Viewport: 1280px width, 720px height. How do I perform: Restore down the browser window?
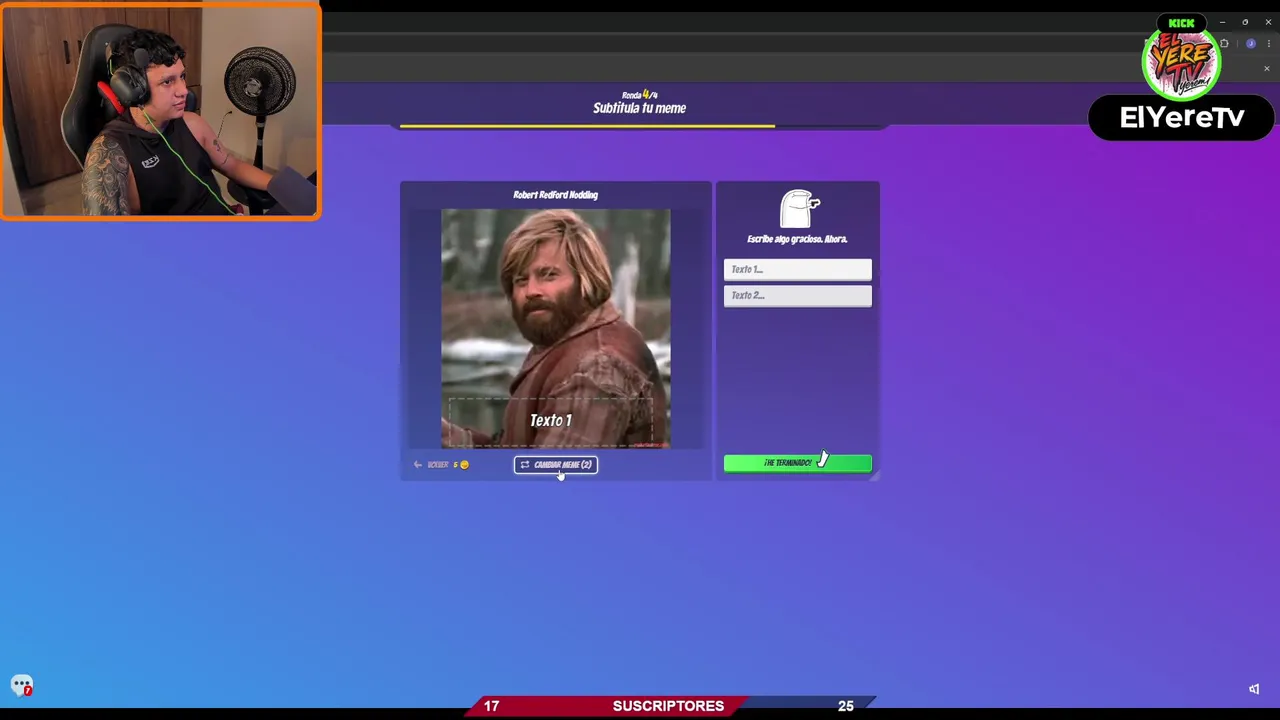tap(1245, 22)
